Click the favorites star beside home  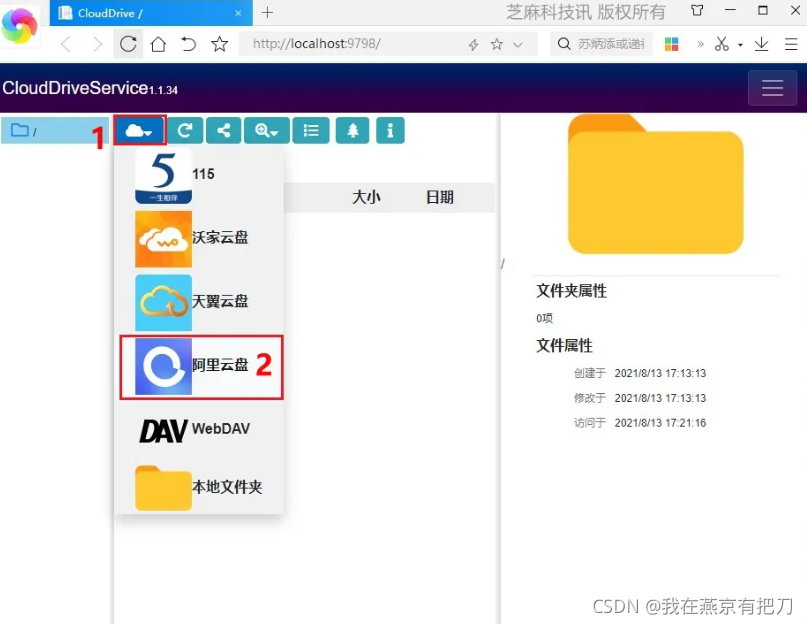point(220,44)
